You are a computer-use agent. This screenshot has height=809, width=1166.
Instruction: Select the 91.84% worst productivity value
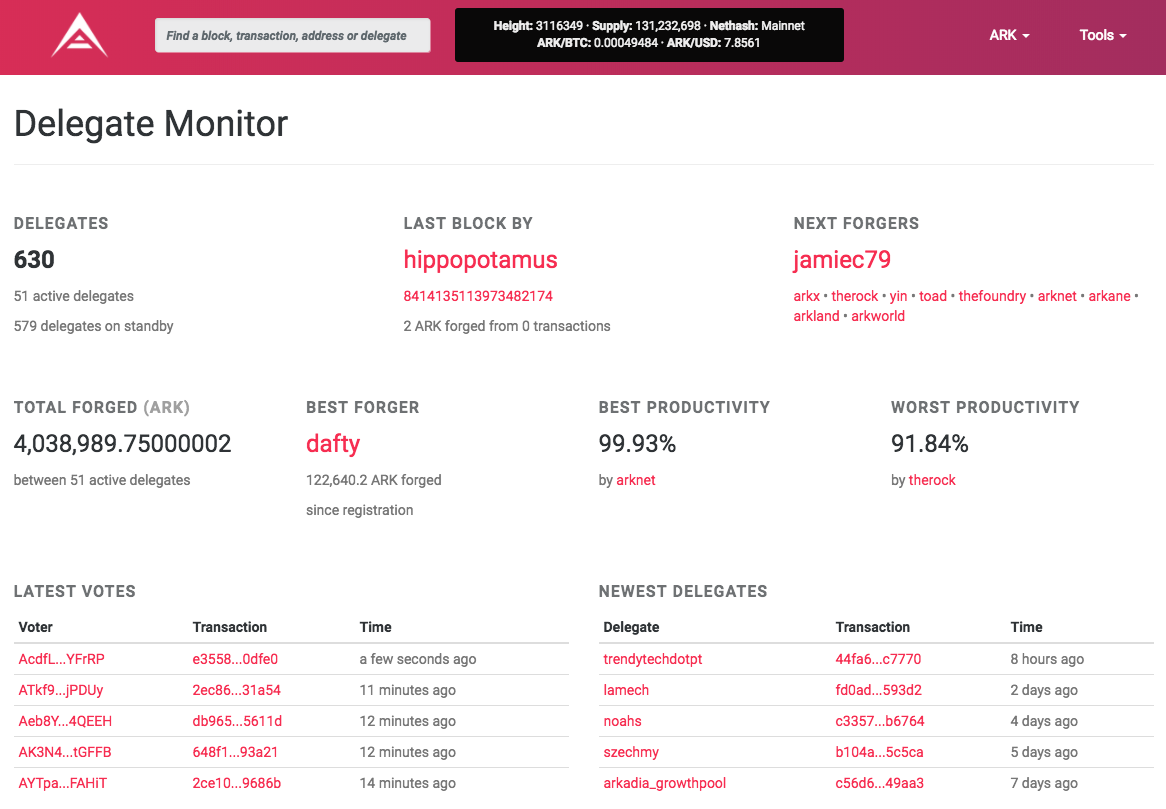pyautogui.click(x=930, y=444)
